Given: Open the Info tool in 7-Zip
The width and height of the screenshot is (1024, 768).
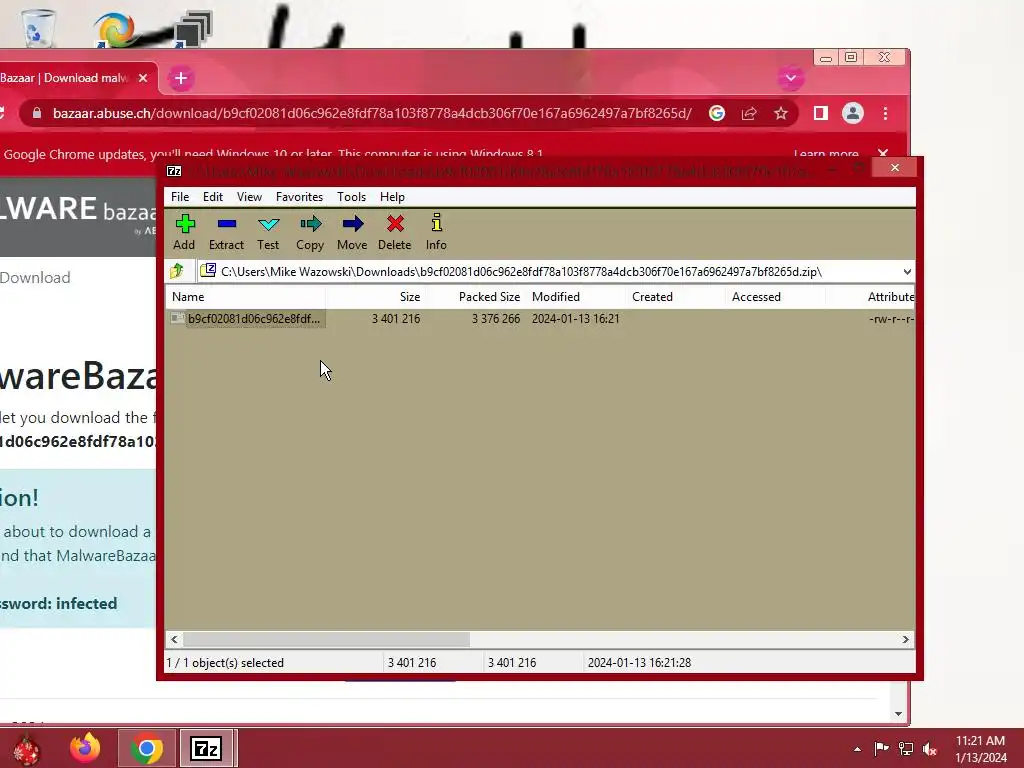Looking at the screenshot, I should 436,232.
